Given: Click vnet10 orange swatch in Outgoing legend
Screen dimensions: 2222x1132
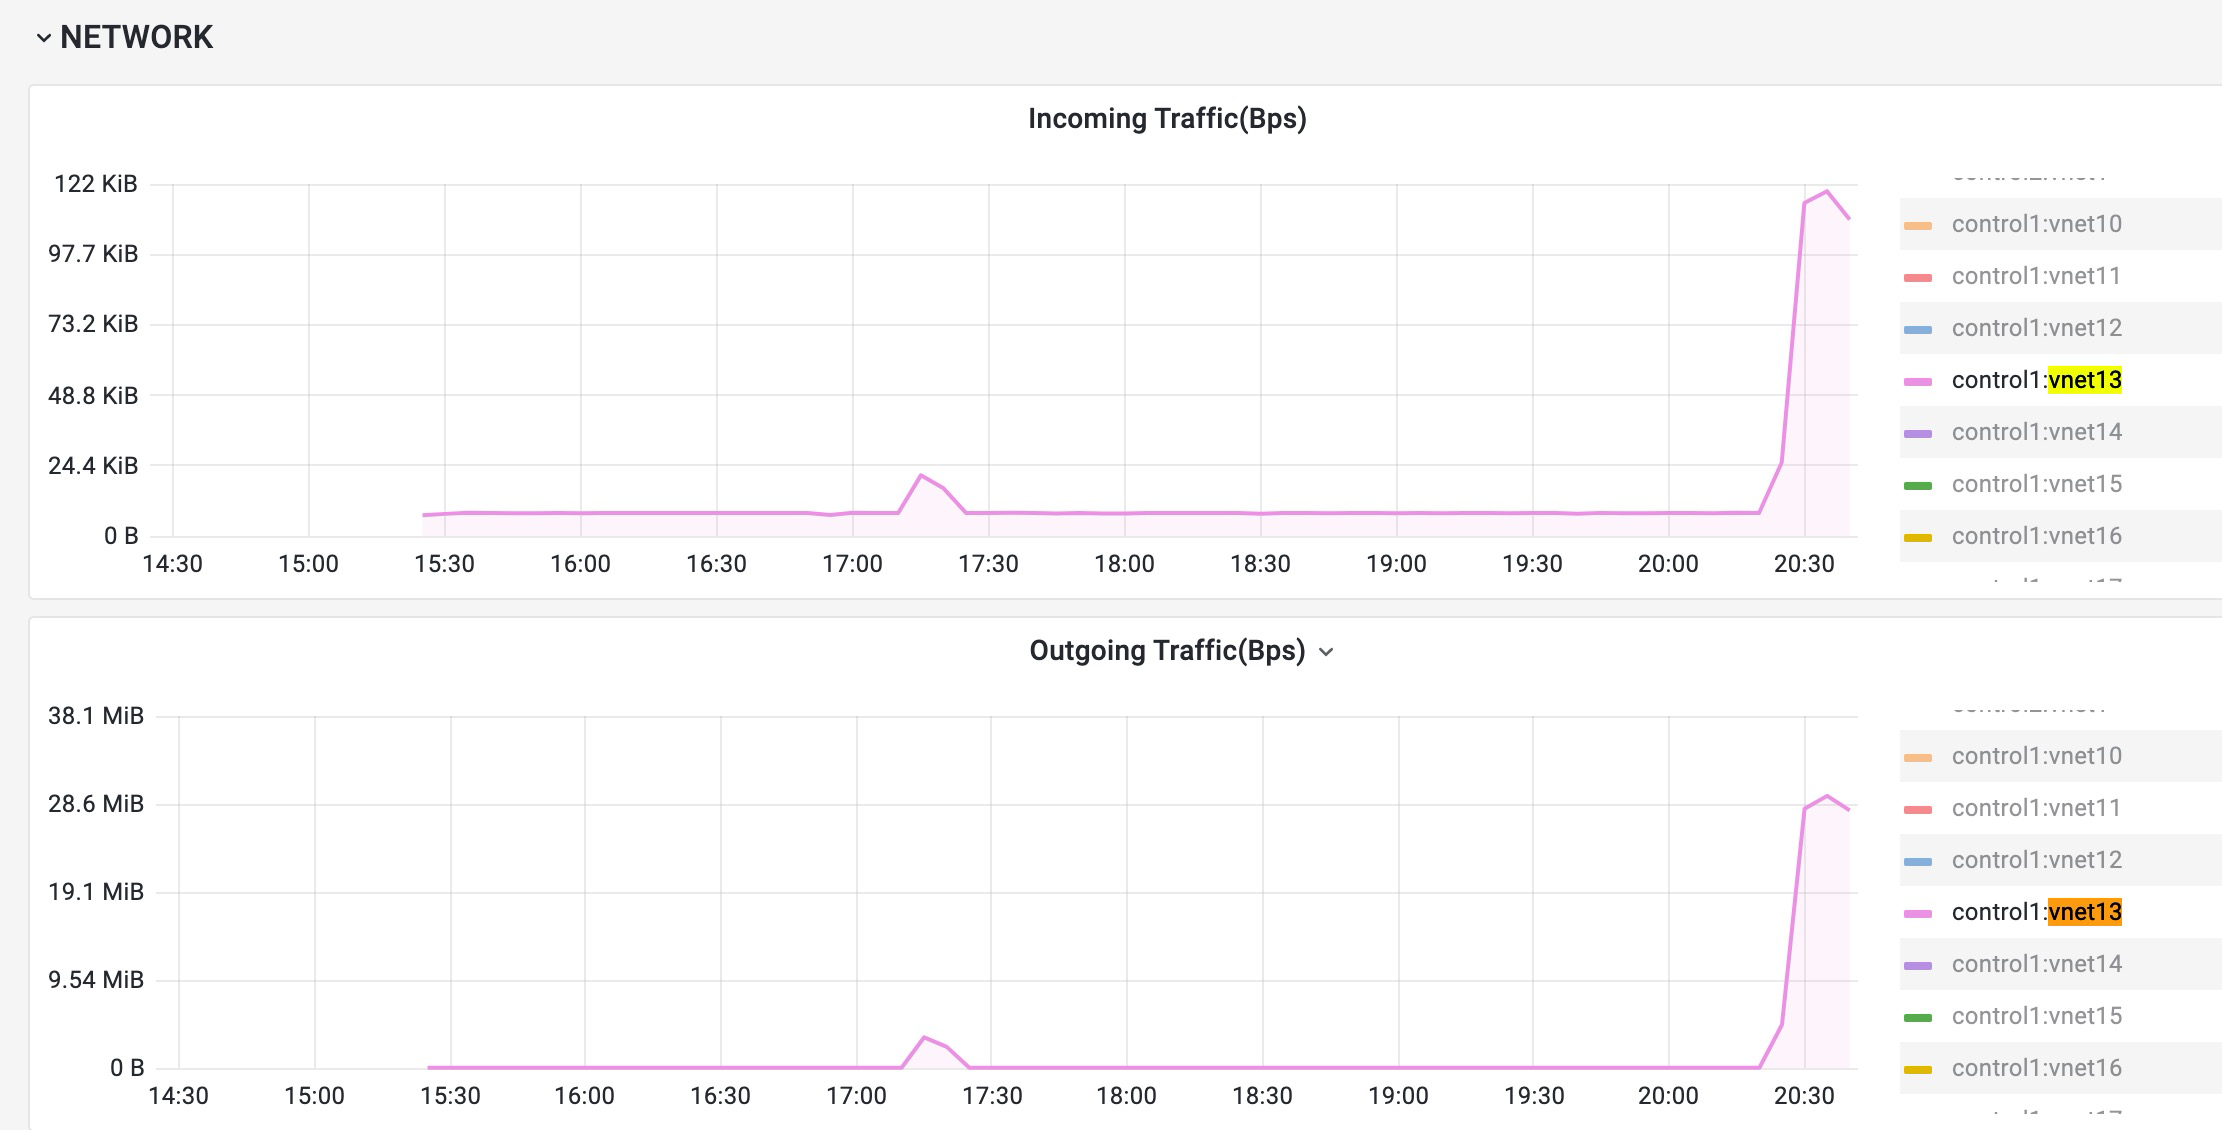Looking at the screenshot, I should [x=1917, y=757].
